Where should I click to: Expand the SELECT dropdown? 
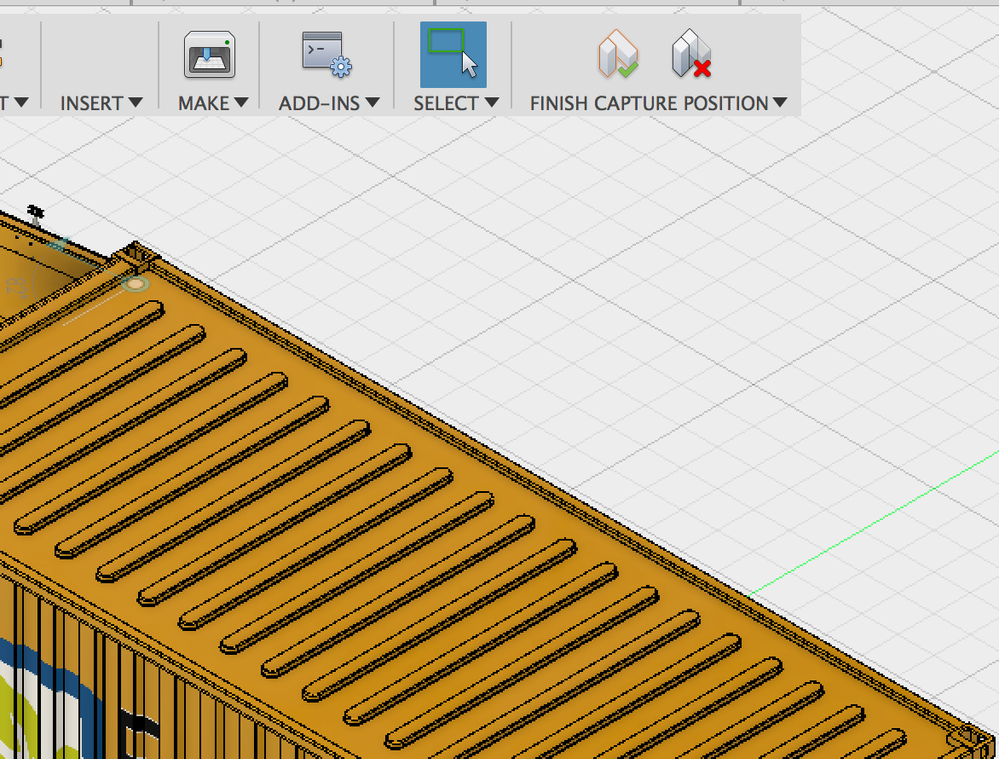click(456, 103)
